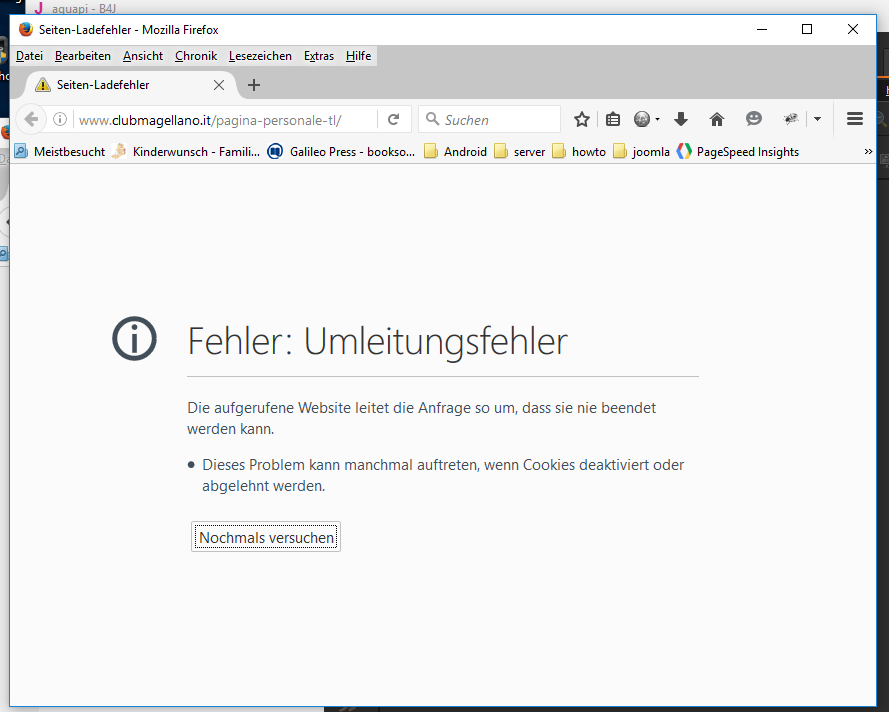Open the Chronik menu
The image size is (889, 712).
click(196, 56)
